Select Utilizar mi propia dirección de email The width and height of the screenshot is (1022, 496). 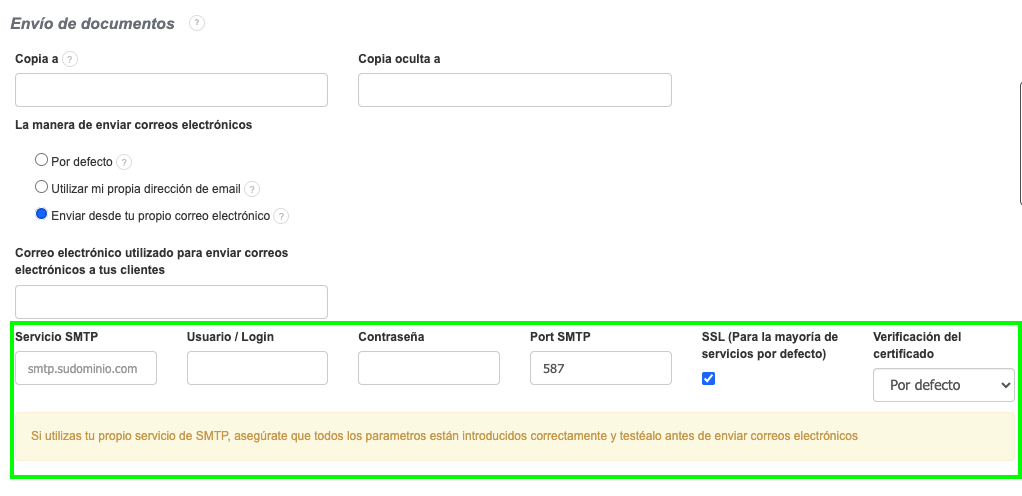(41, 187)
